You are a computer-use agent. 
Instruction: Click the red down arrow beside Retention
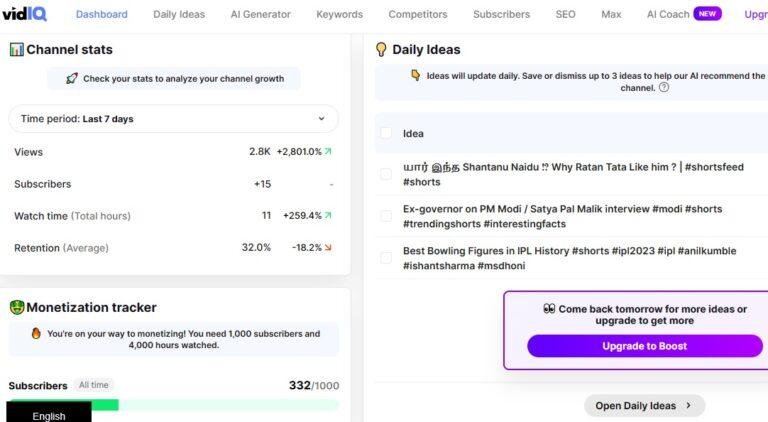328,248
